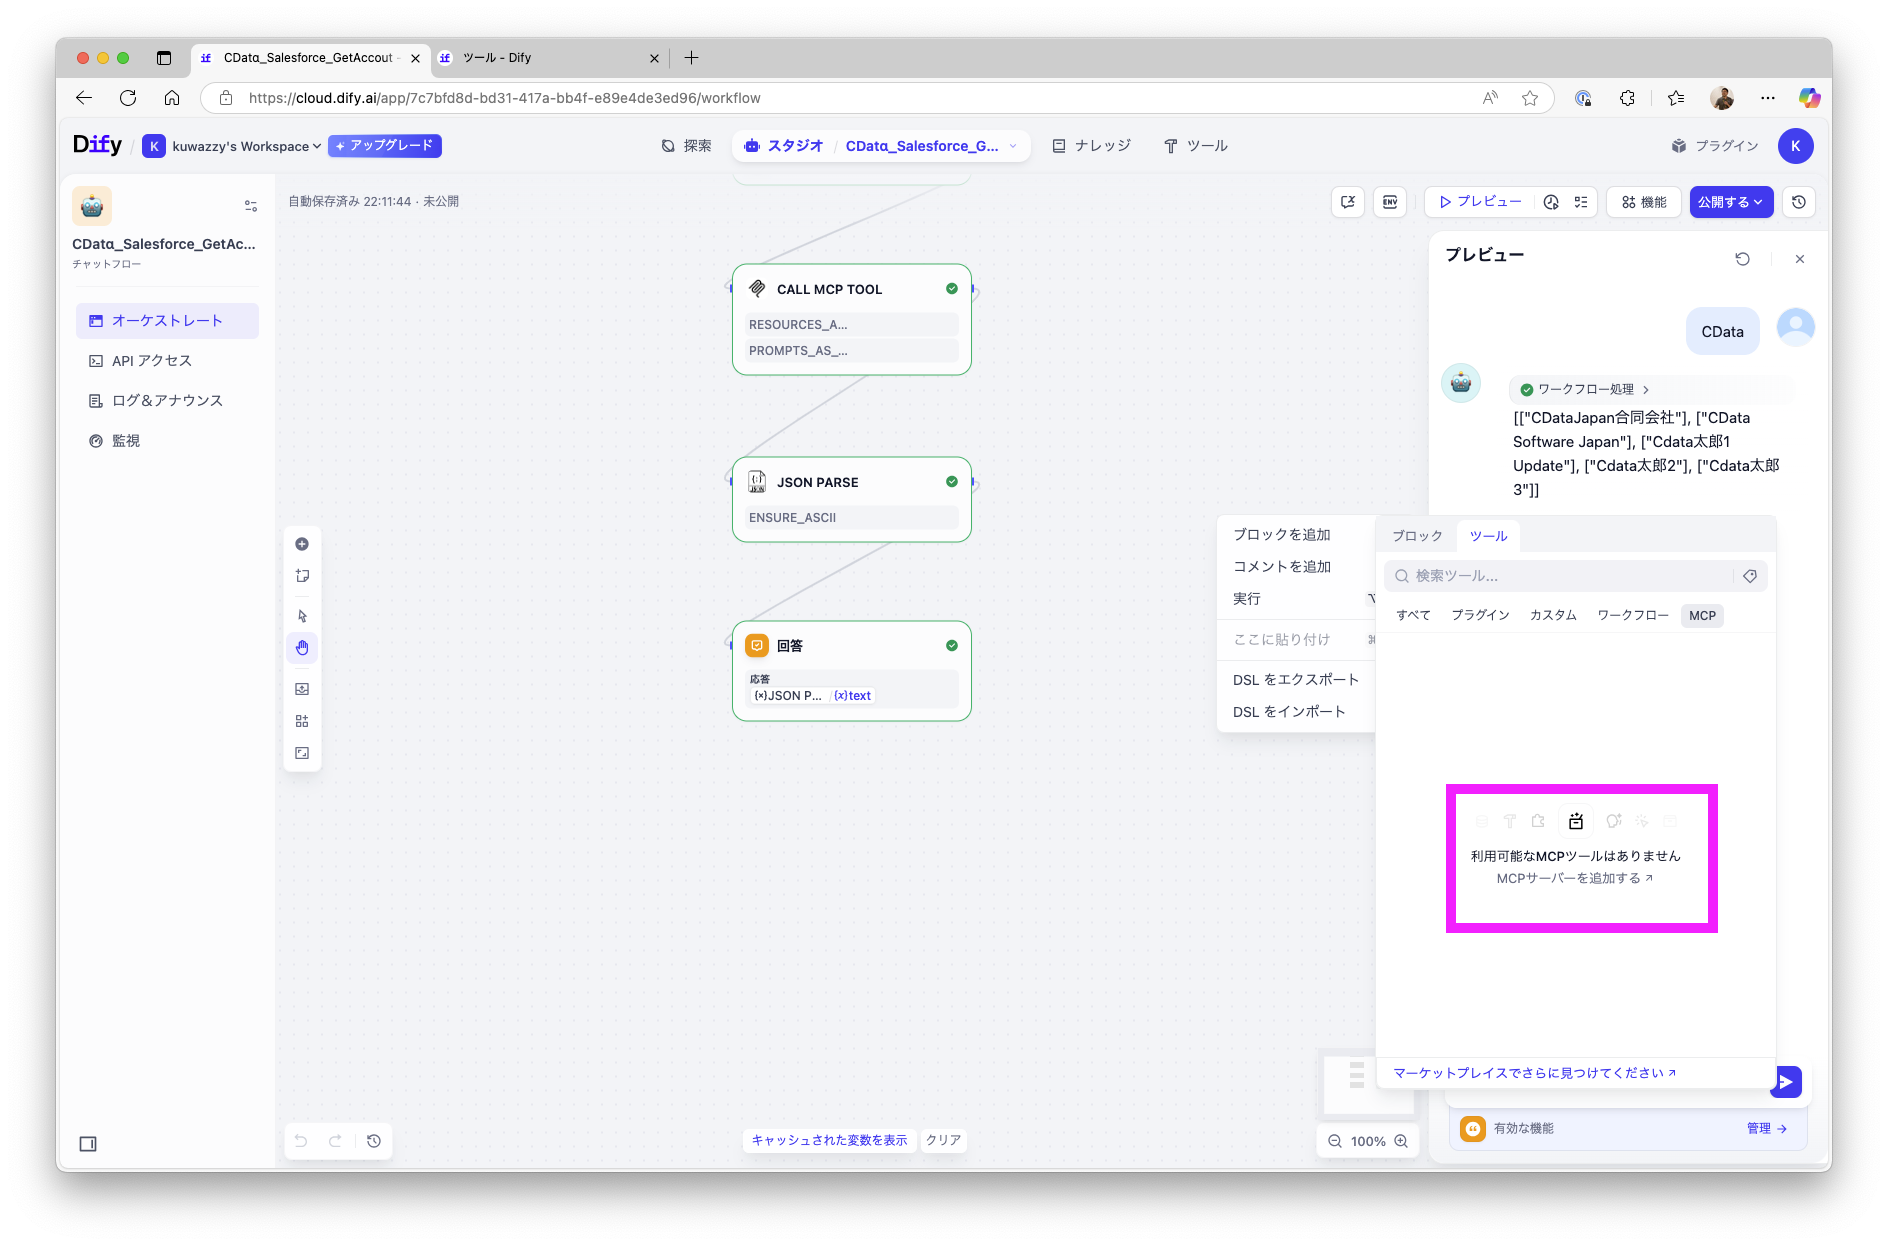Click the add block plus icon in canvas toolbar
1888x1246 pixels.
(302, 544)
